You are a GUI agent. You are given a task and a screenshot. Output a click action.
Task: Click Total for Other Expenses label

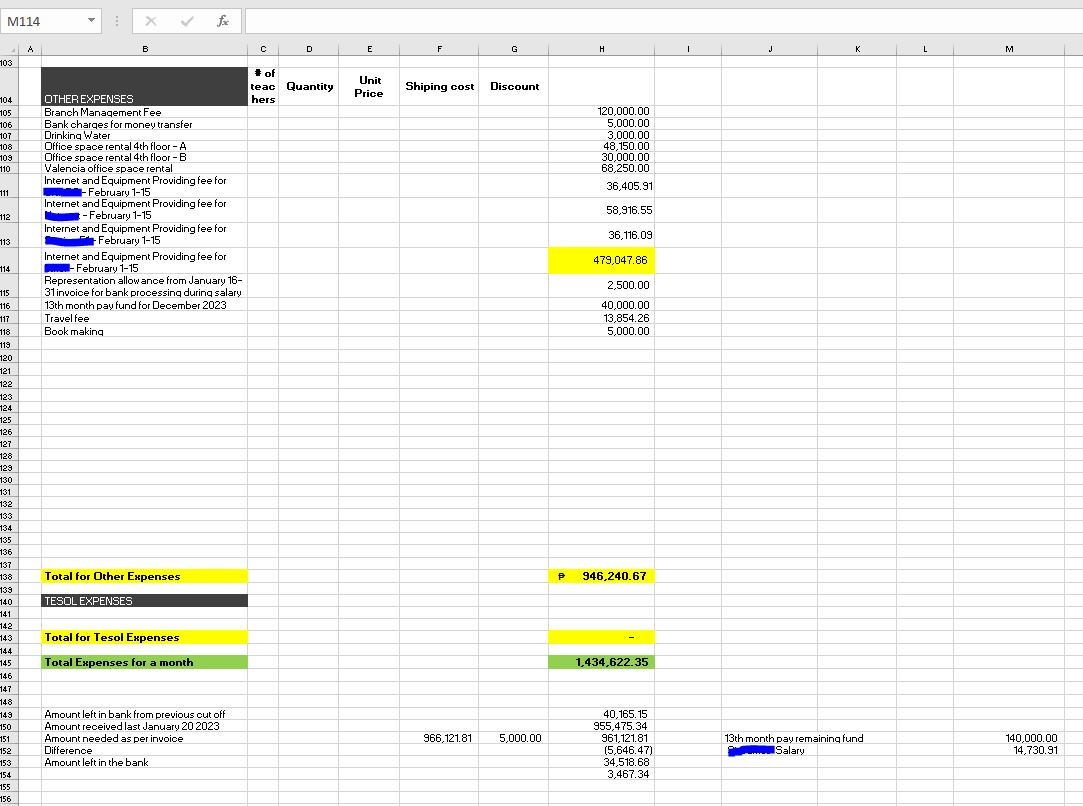point(144,576)
